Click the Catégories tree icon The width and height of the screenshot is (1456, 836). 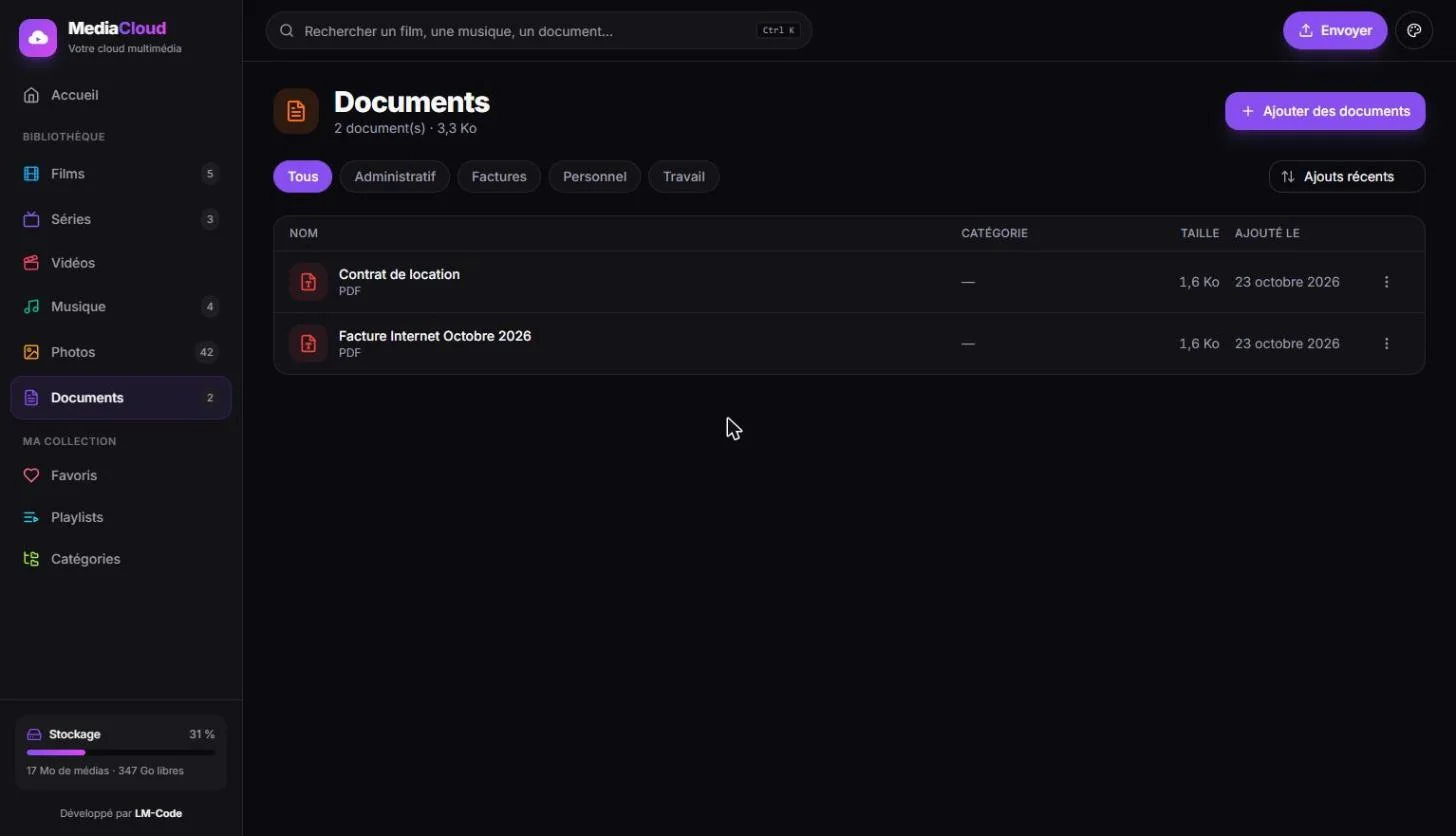(x=31, y=559)
